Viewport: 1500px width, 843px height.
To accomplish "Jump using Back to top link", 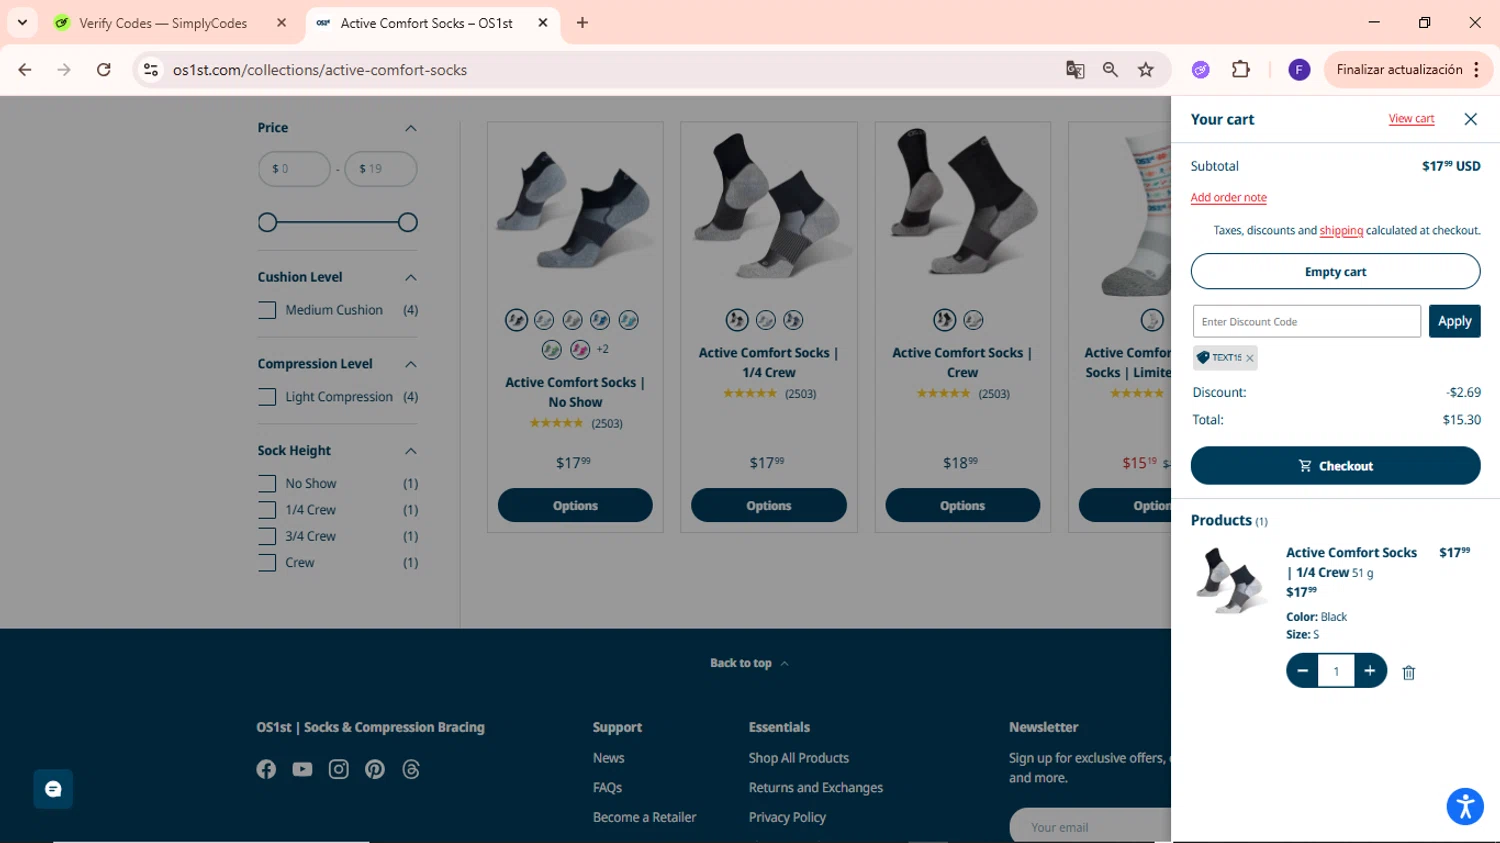I will point(749,663).
